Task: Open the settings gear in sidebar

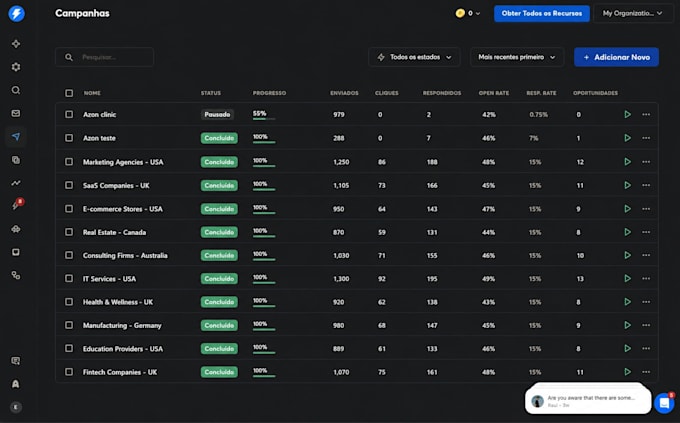Action: coord(16,67)
